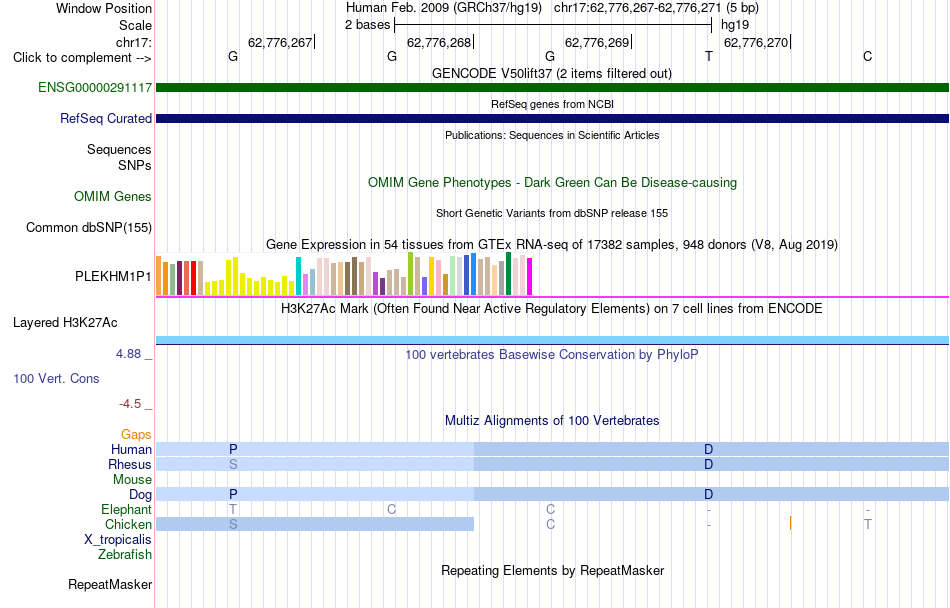Image resolution: width=950 pixels, height=608 pixels.
Task: Click 'Multiz Alignments of 100 Vertebrates' title
Action: click(x=552, y=420)
